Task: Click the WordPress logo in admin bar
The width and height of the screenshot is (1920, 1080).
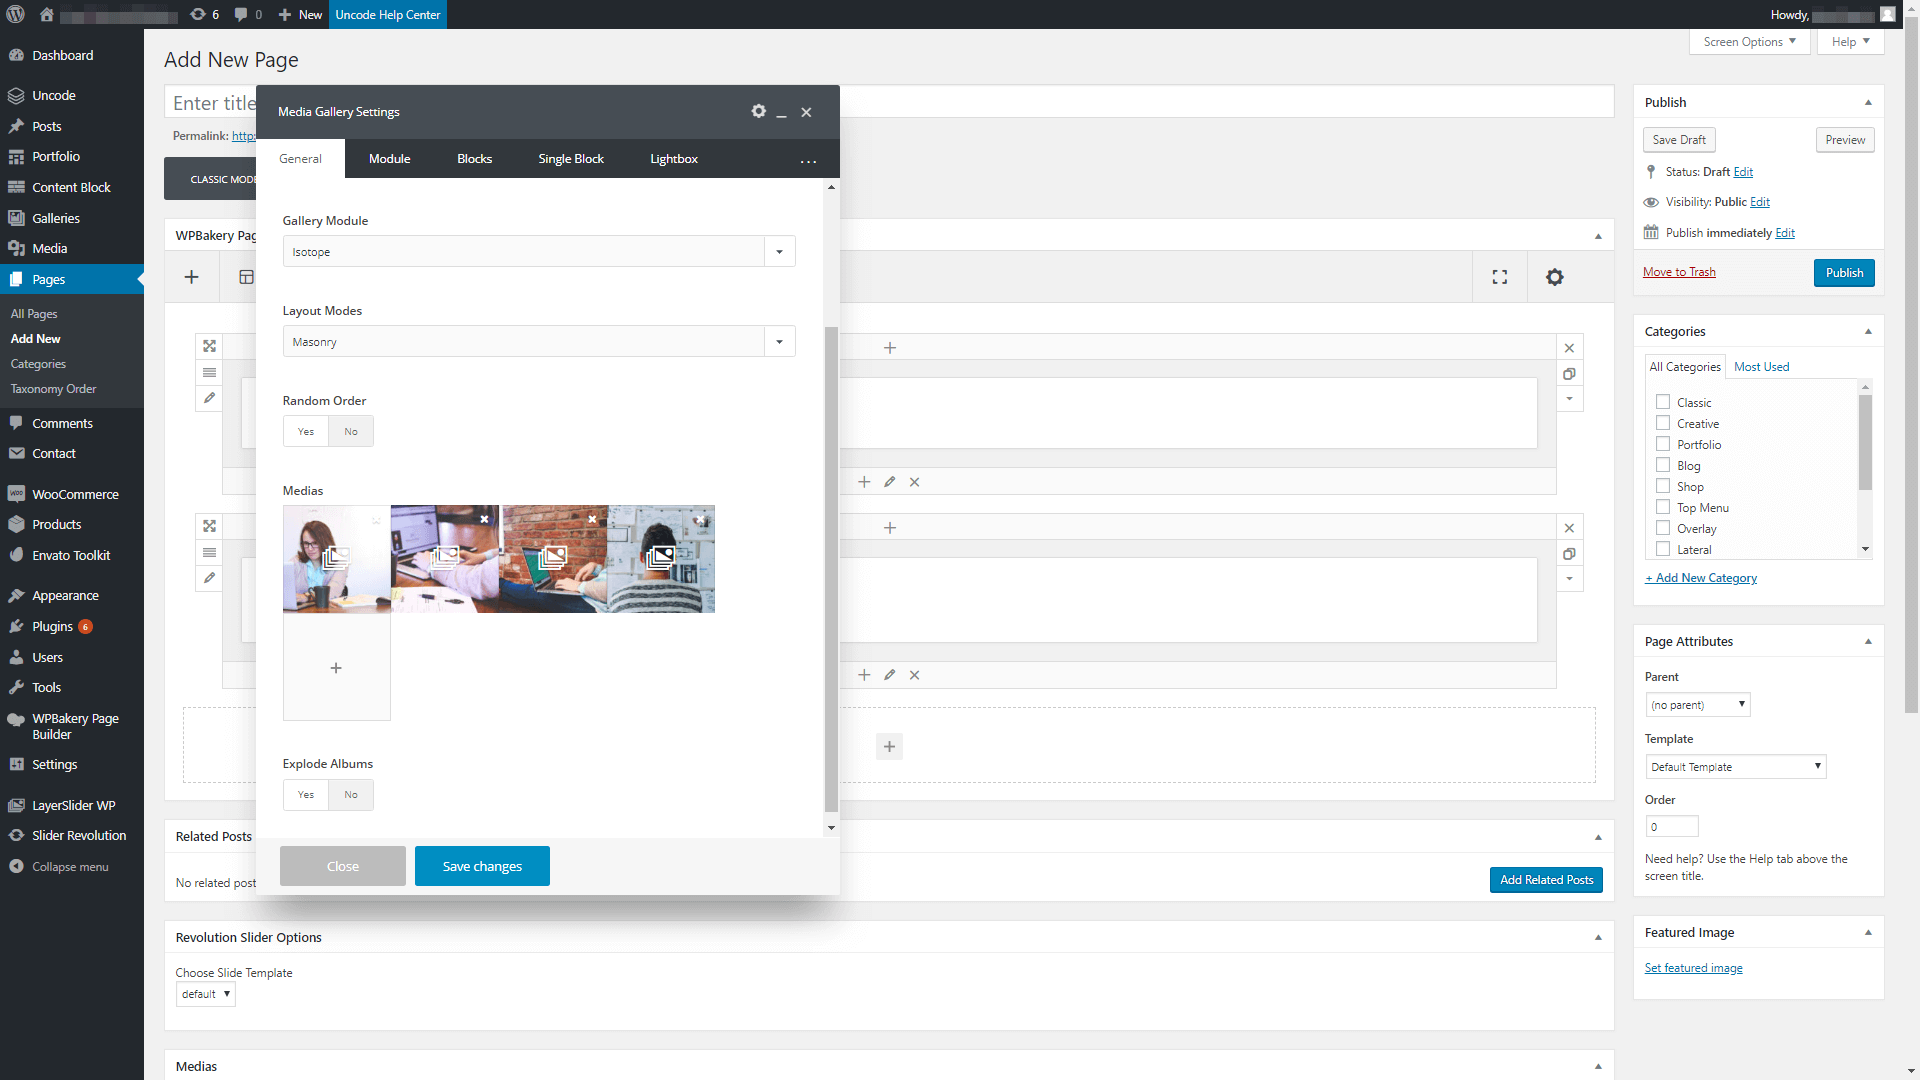Action: (x=16, y=14)
